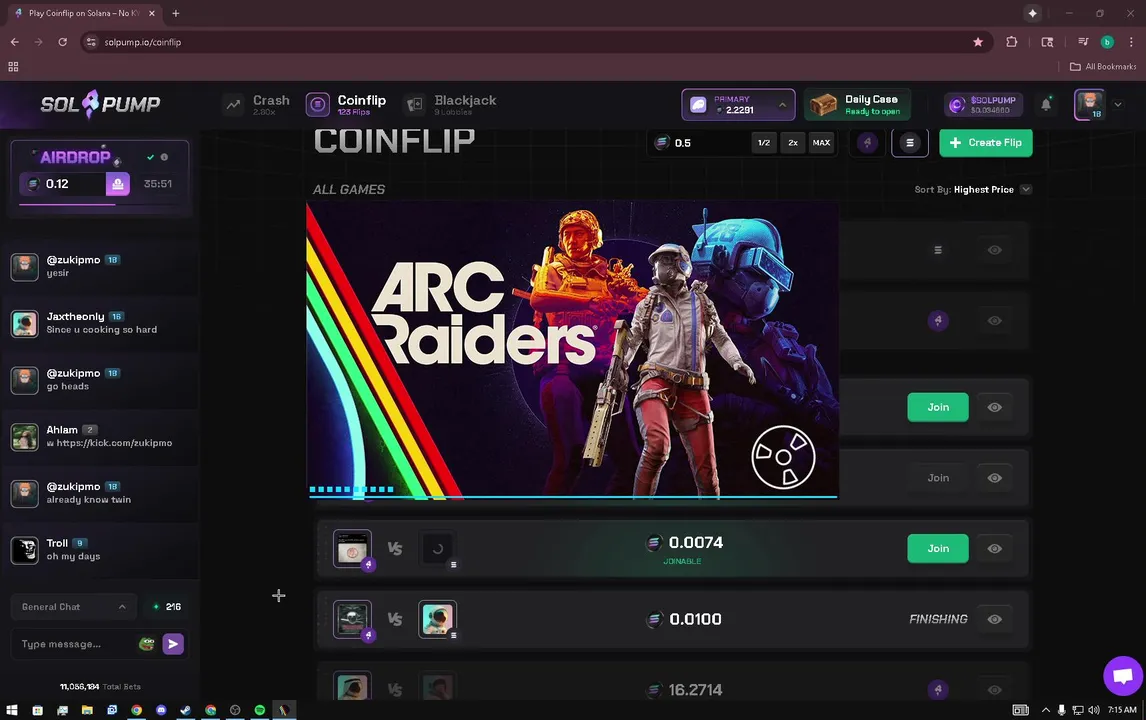Open the All Bookmarks folder
1146x720 pixels.
pos(1102,67)
